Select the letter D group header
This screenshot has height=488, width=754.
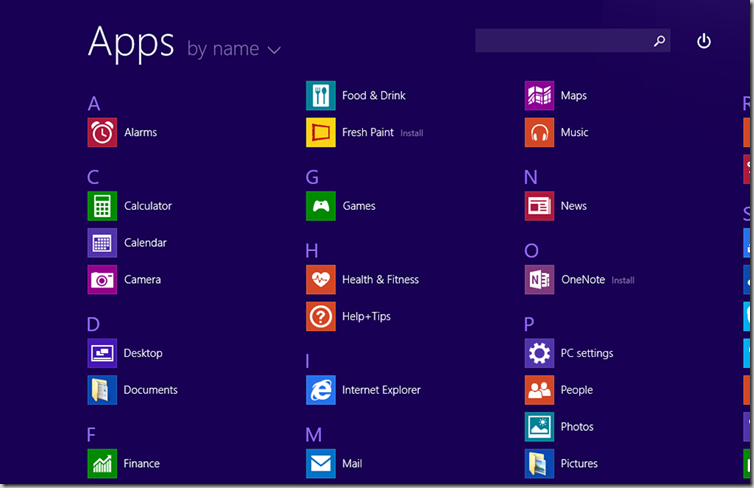coord(93,324)
